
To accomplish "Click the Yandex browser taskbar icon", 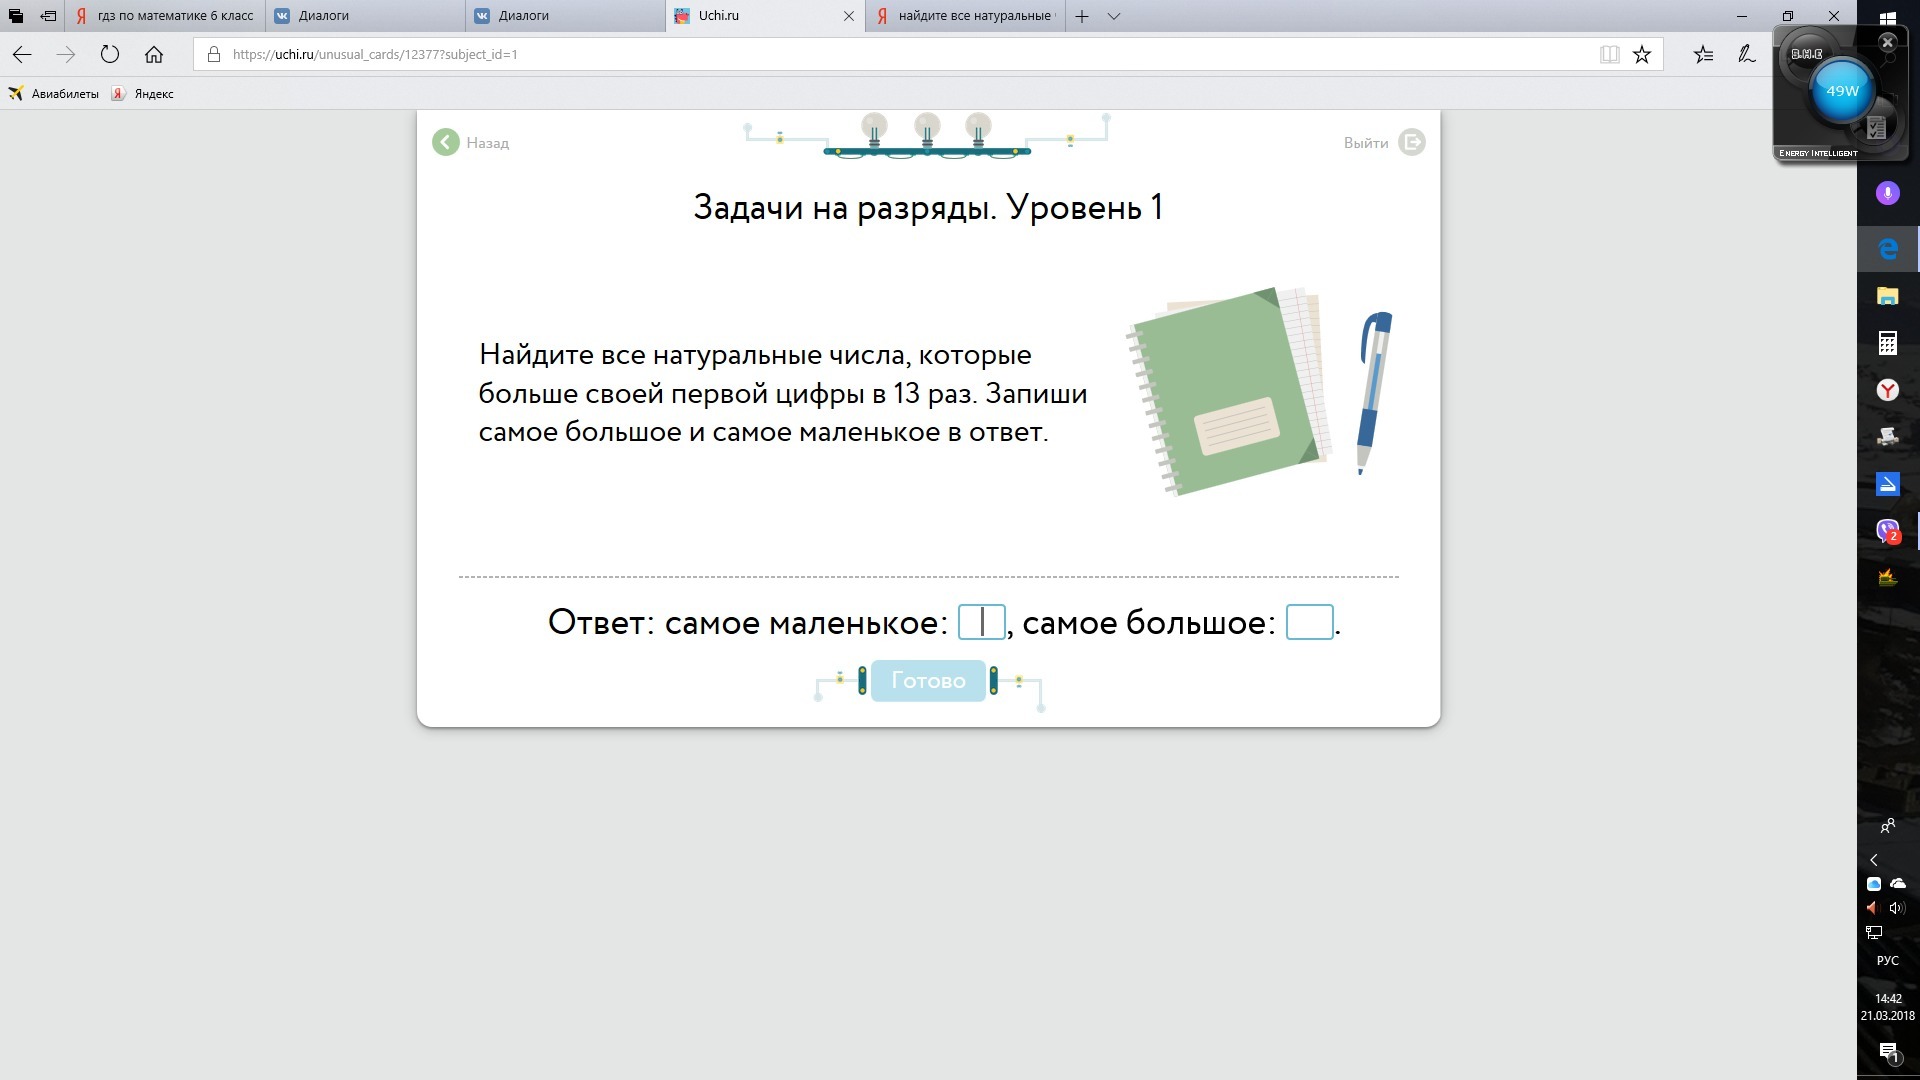I will [x=1887, y=390].
